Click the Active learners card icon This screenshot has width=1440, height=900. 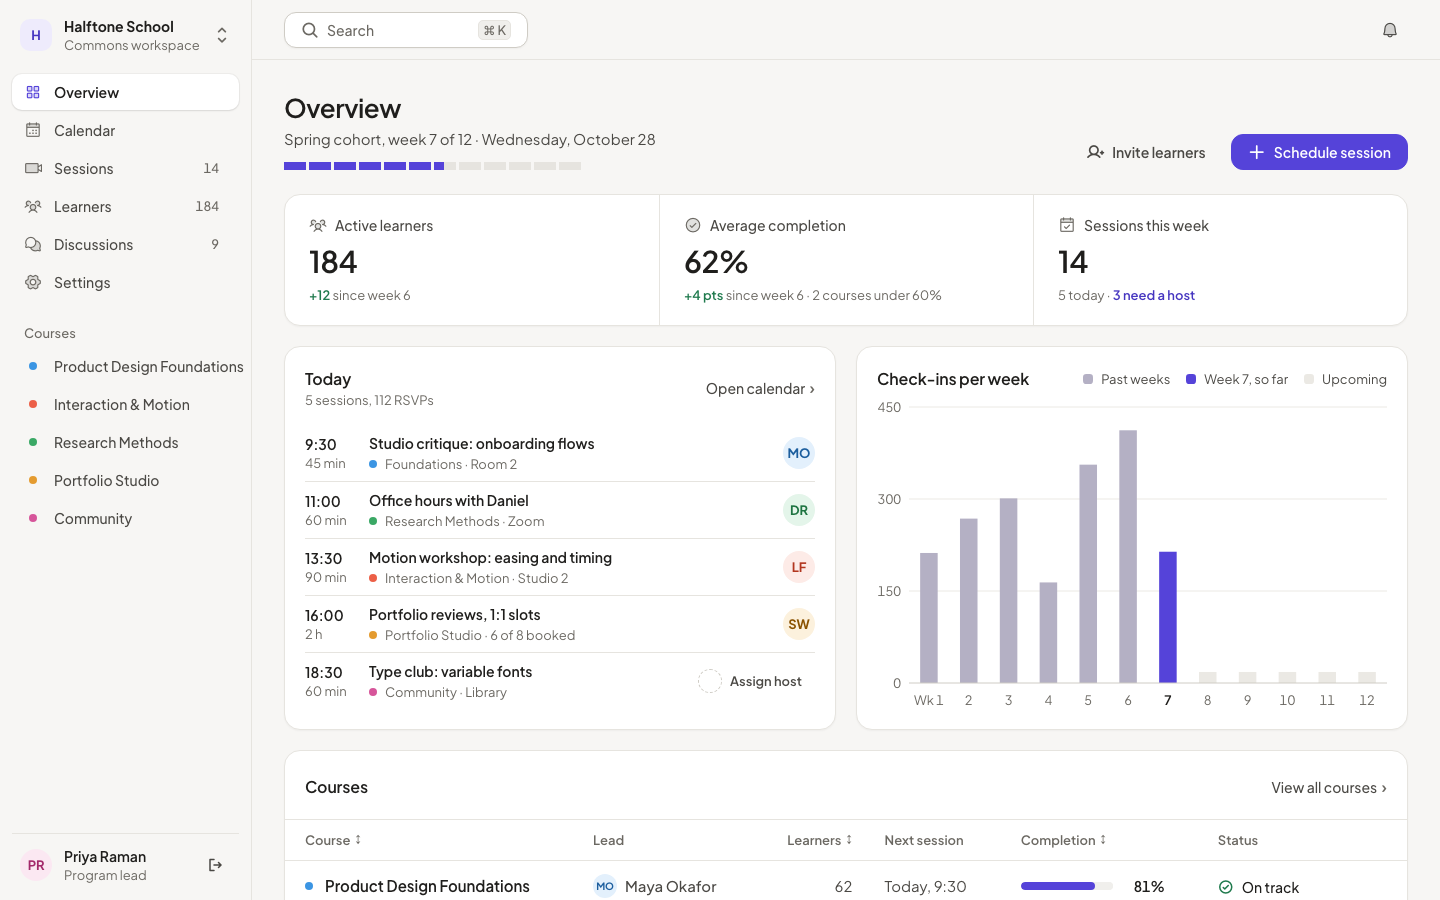click(318, 225)
